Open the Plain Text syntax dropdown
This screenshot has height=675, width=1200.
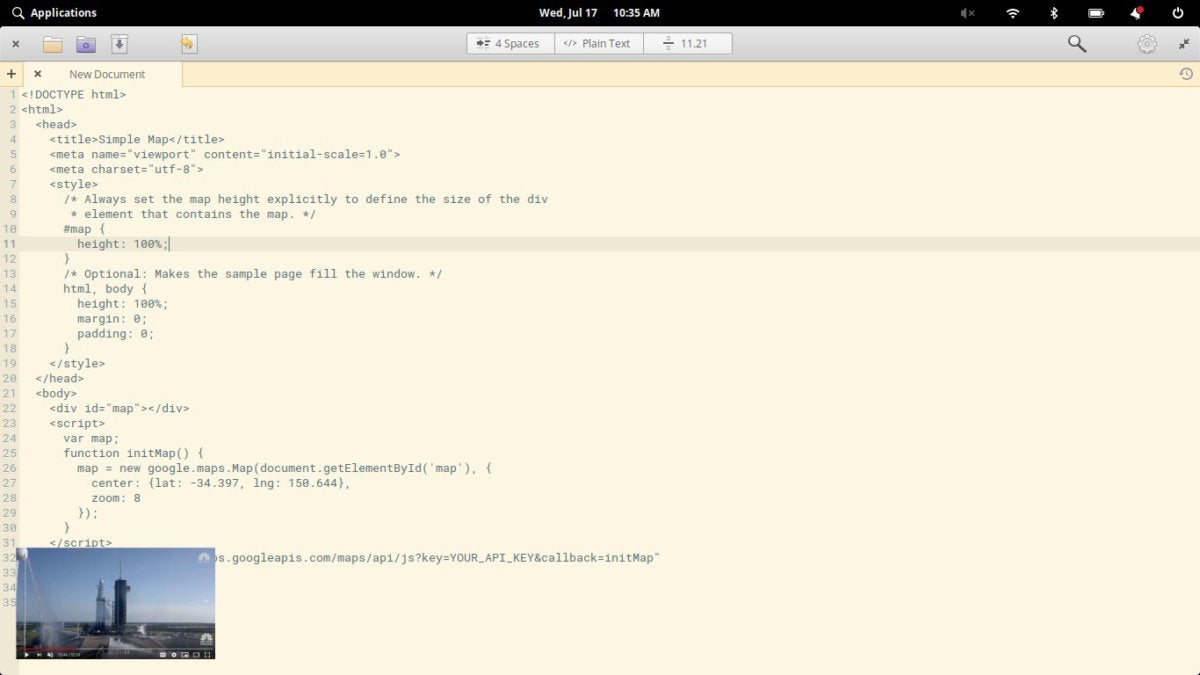pyautogui.click(x=598, y=44)
